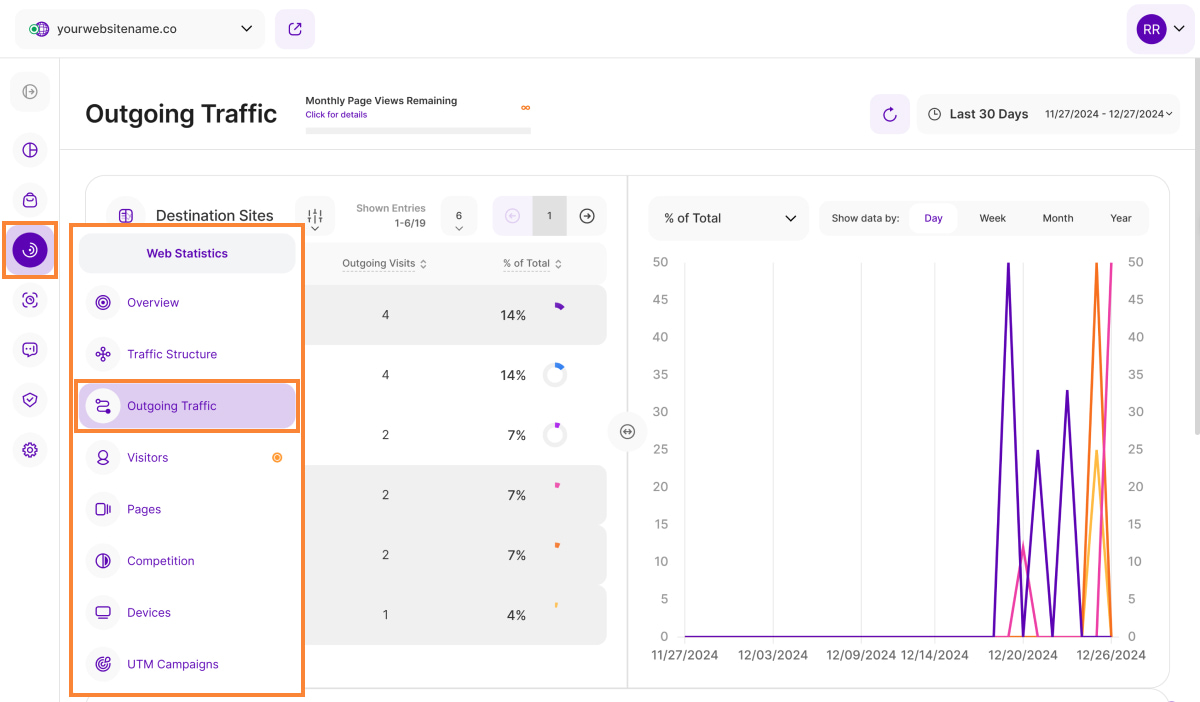The image size is (1200, 702).
Task: Show data by Month
Action: [x=1057, y=218]
